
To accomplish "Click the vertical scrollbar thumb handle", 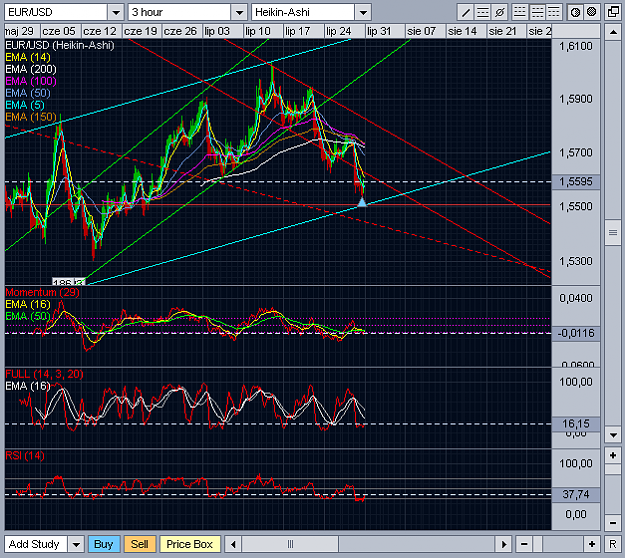I will (613, 232).
